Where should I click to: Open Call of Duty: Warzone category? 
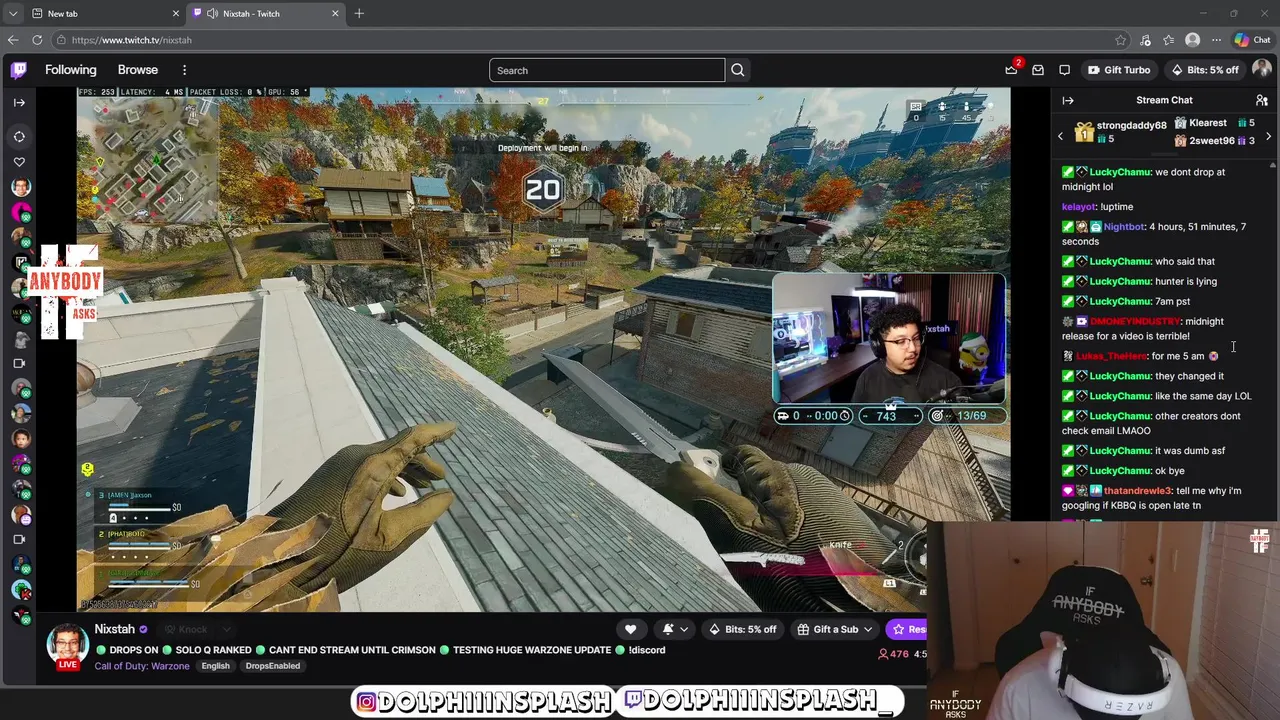pyautogui.click(x=142, y=666)
